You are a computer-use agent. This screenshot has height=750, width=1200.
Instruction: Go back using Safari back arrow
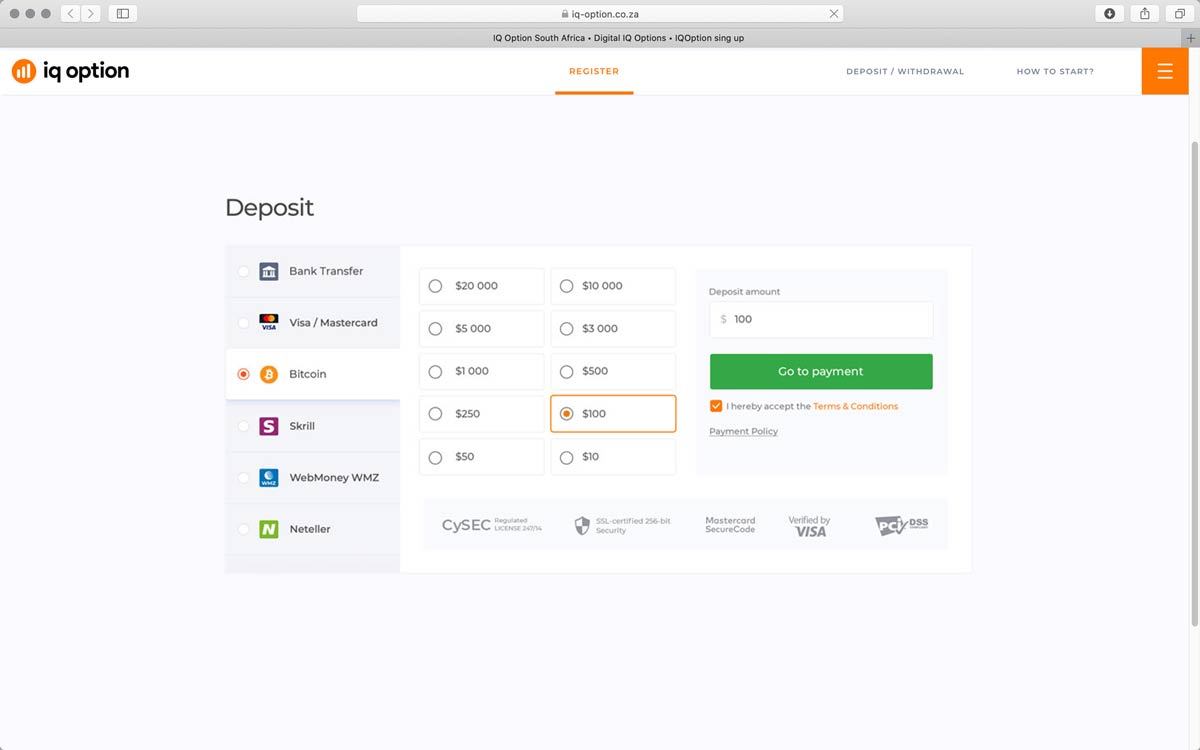[x=71, y=13]
